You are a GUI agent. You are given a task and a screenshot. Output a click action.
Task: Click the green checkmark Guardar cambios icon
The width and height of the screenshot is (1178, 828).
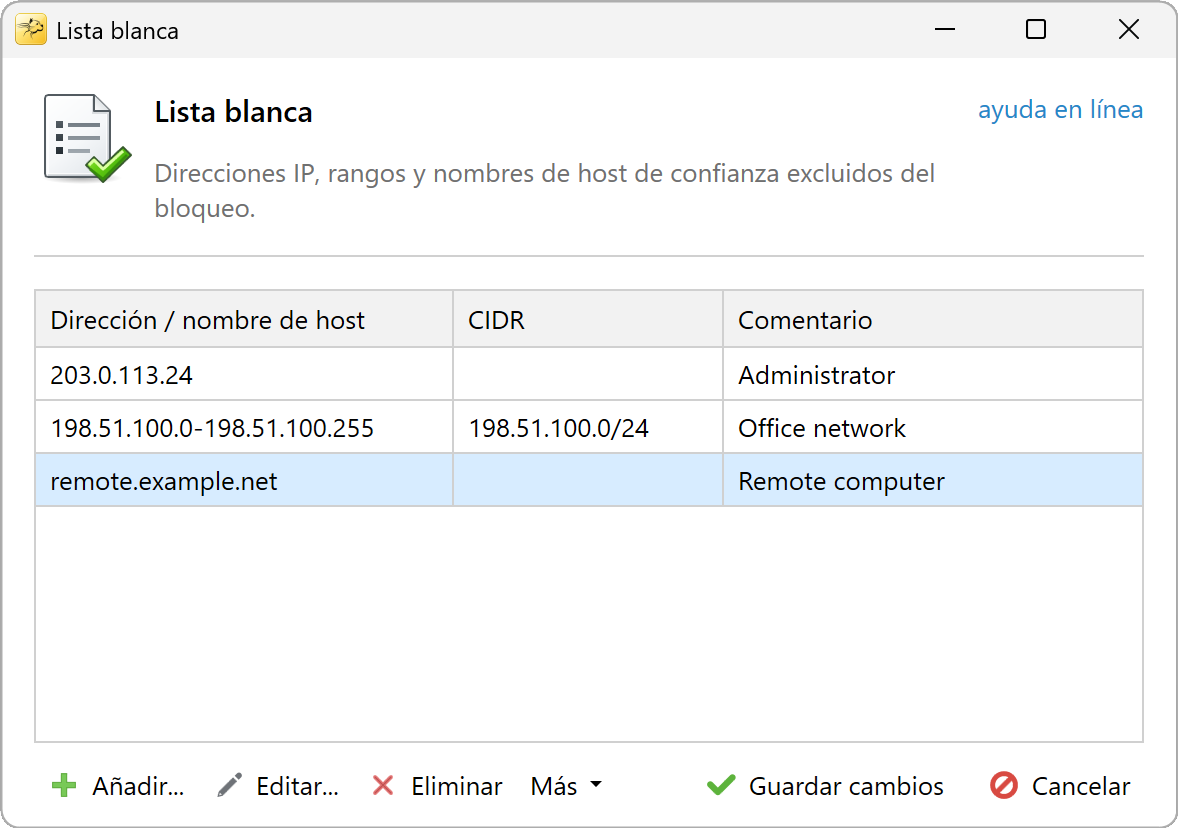pos(721,785)
